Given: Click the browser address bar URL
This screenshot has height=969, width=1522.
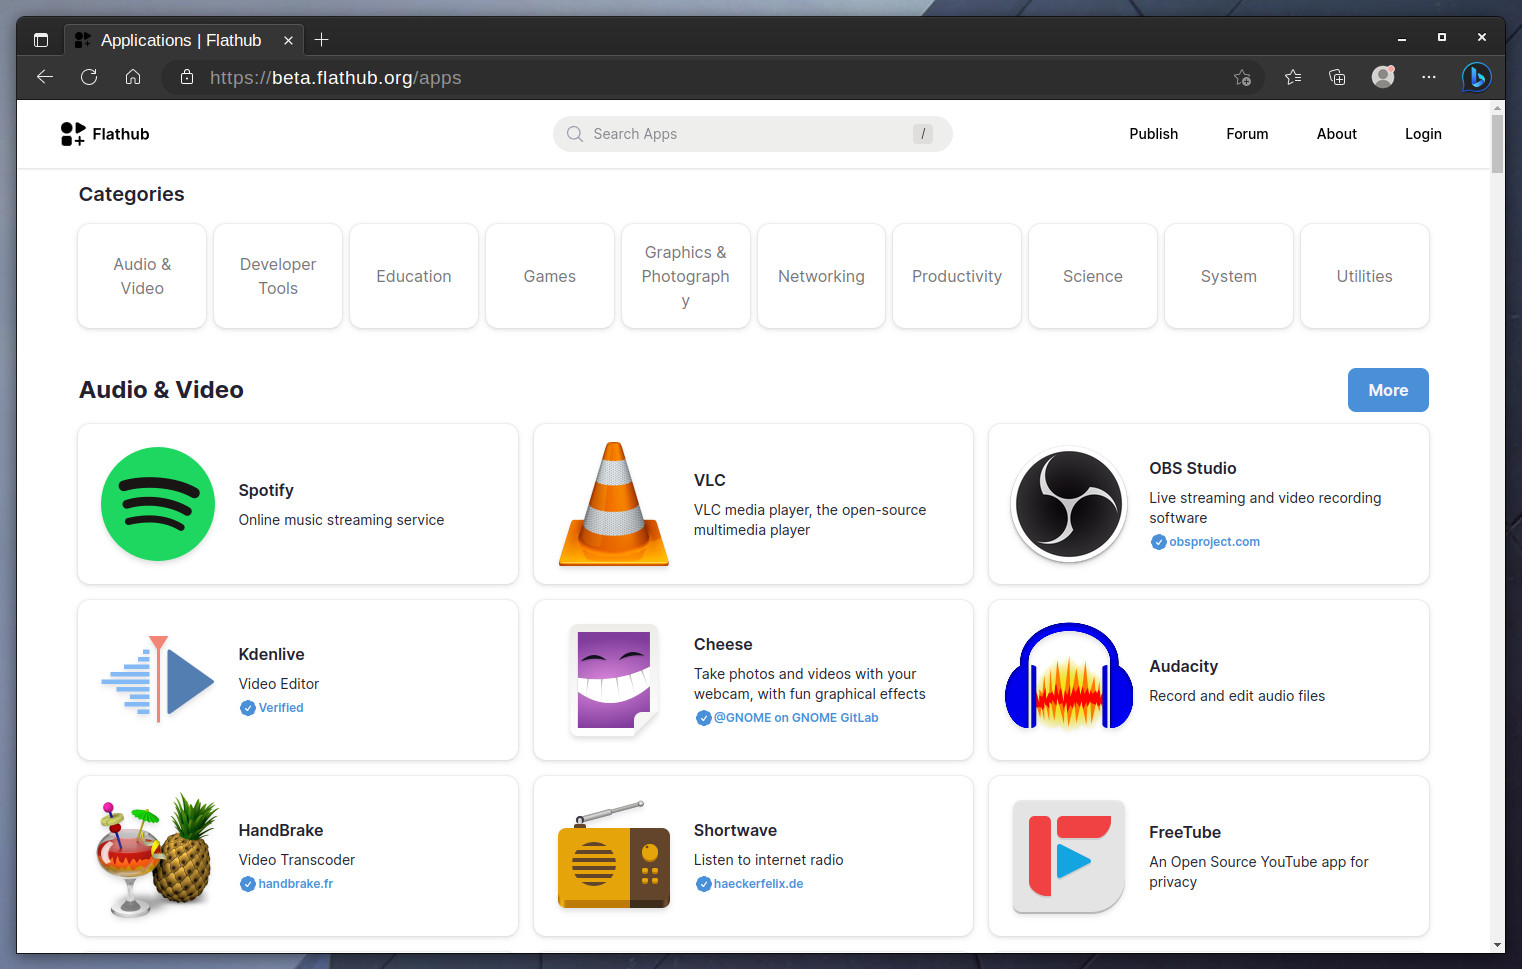Looking at the screenshot, I should (335, 78).
